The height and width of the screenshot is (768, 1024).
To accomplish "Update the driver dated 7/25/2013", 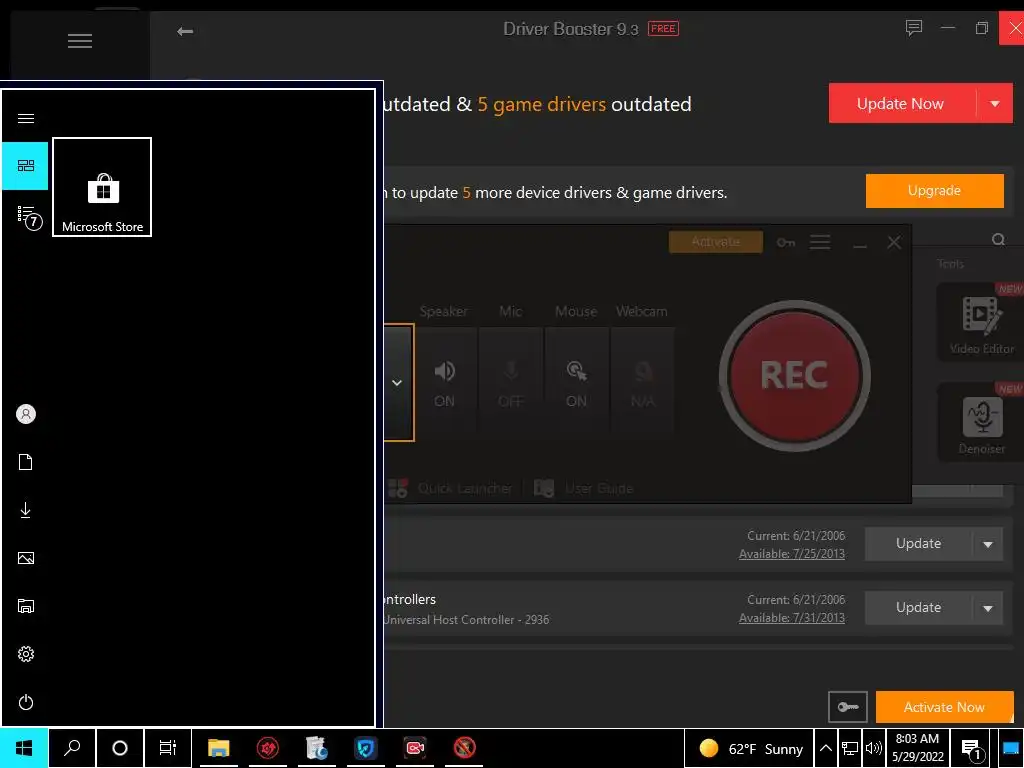I will 918,543.
